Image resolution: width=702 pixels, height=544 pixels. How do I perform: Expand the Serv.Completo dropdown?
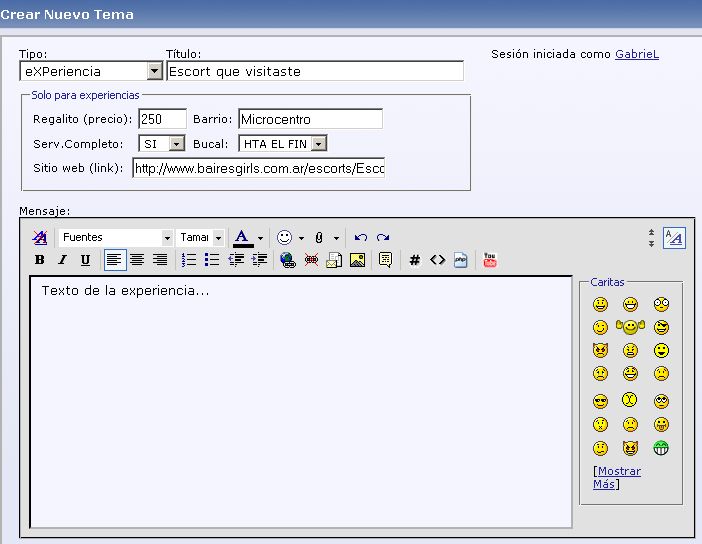coord(176,144)
